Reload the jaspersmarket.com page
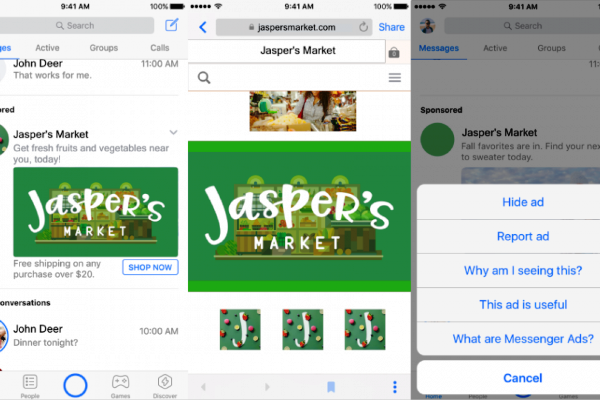The height and width of the screenshot is (400, 600). [x=364, y=27]
